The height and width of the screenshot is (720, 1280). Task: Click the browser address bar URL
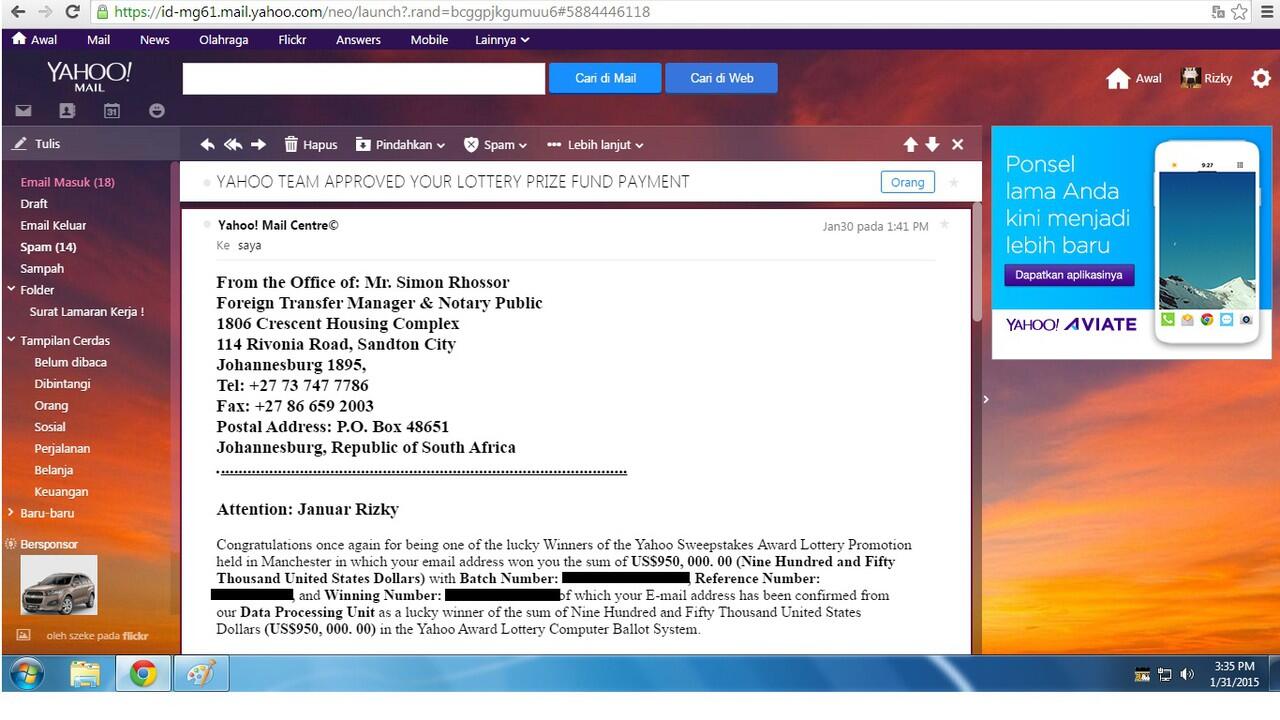[x=382, y=12]
